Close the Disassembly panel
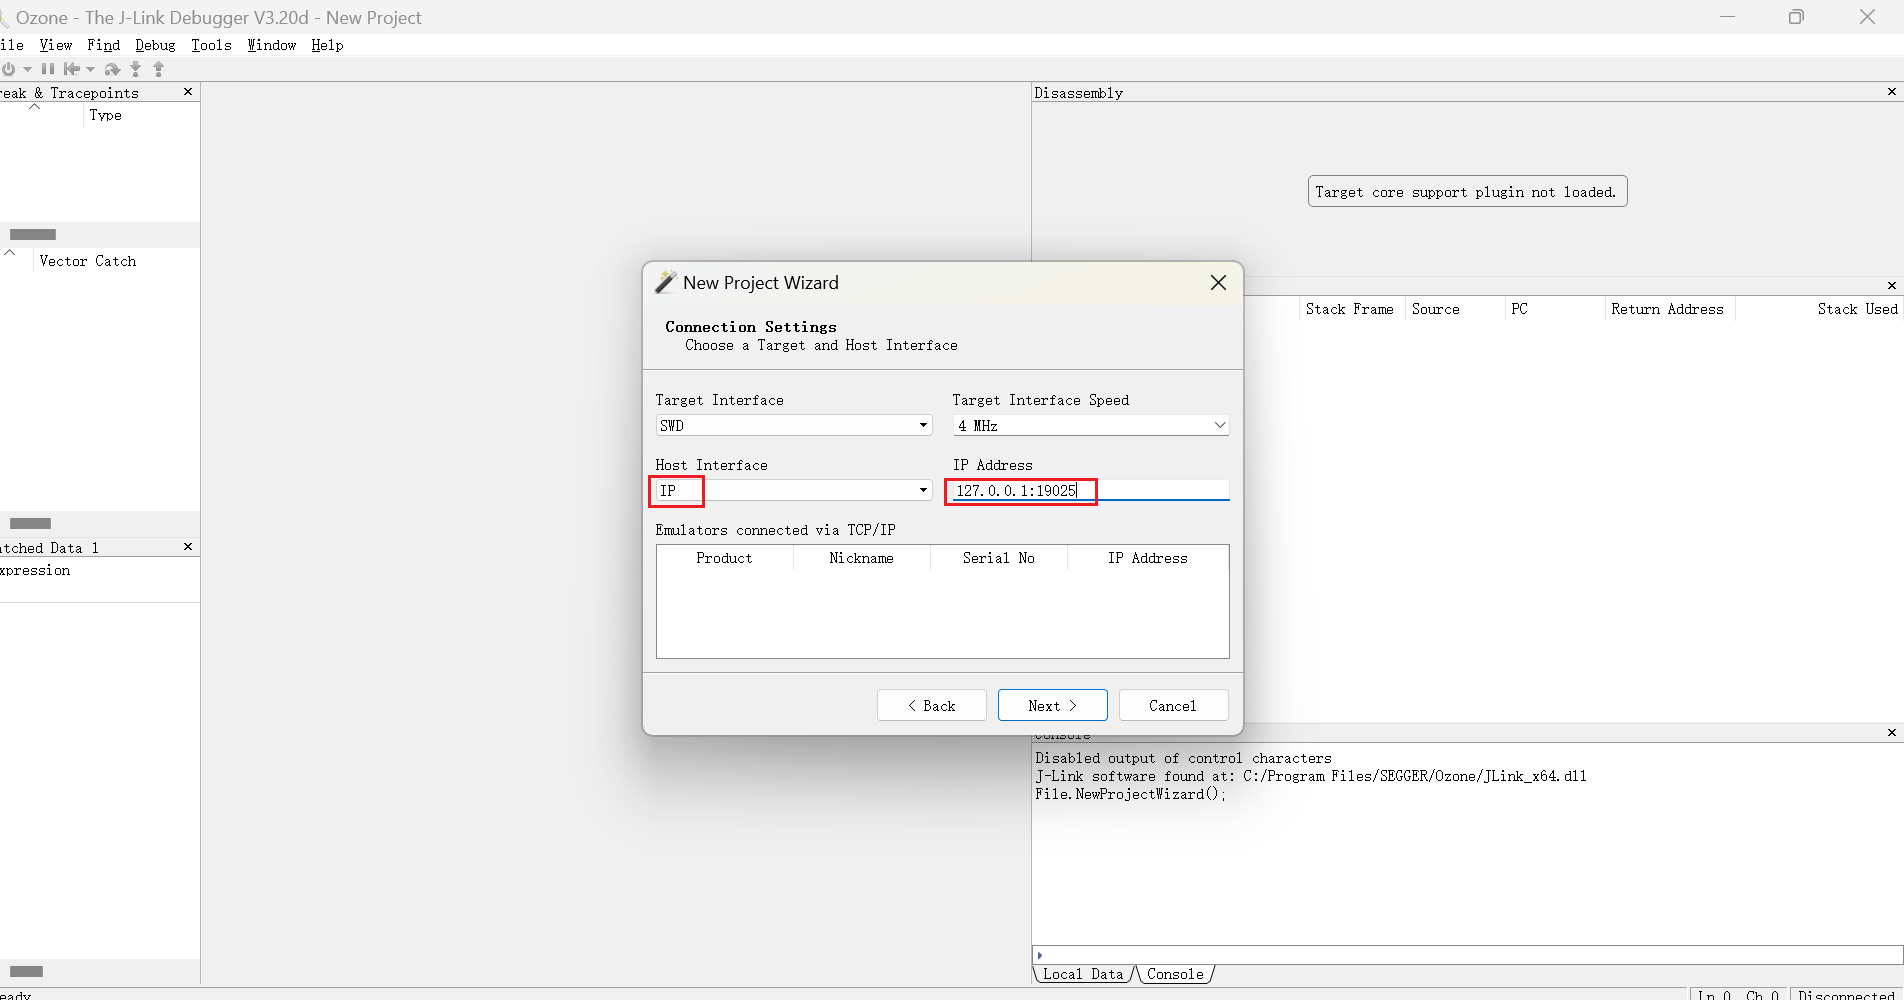 tap(1891, 92)
